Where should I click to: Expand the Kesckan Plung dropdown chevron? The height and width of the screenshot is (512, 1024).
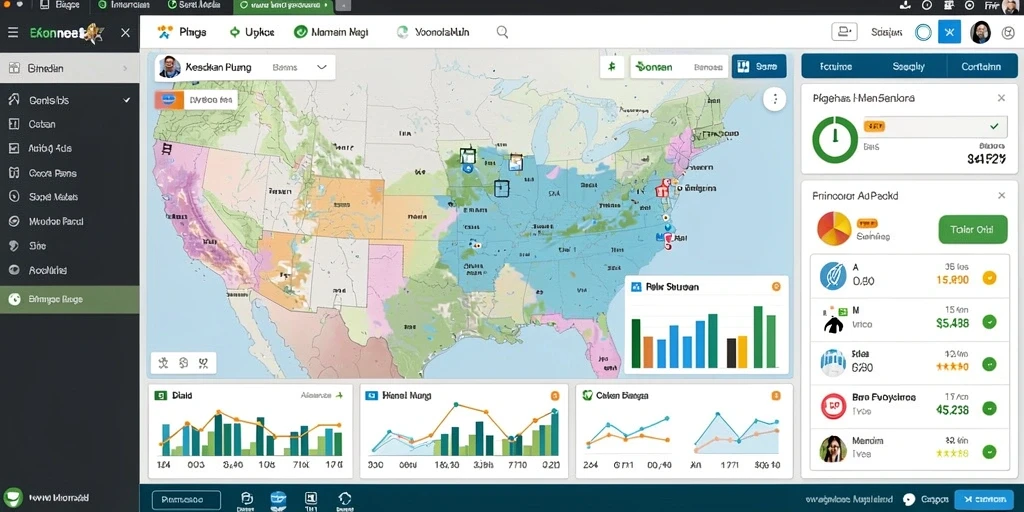[x=321, y=67]
